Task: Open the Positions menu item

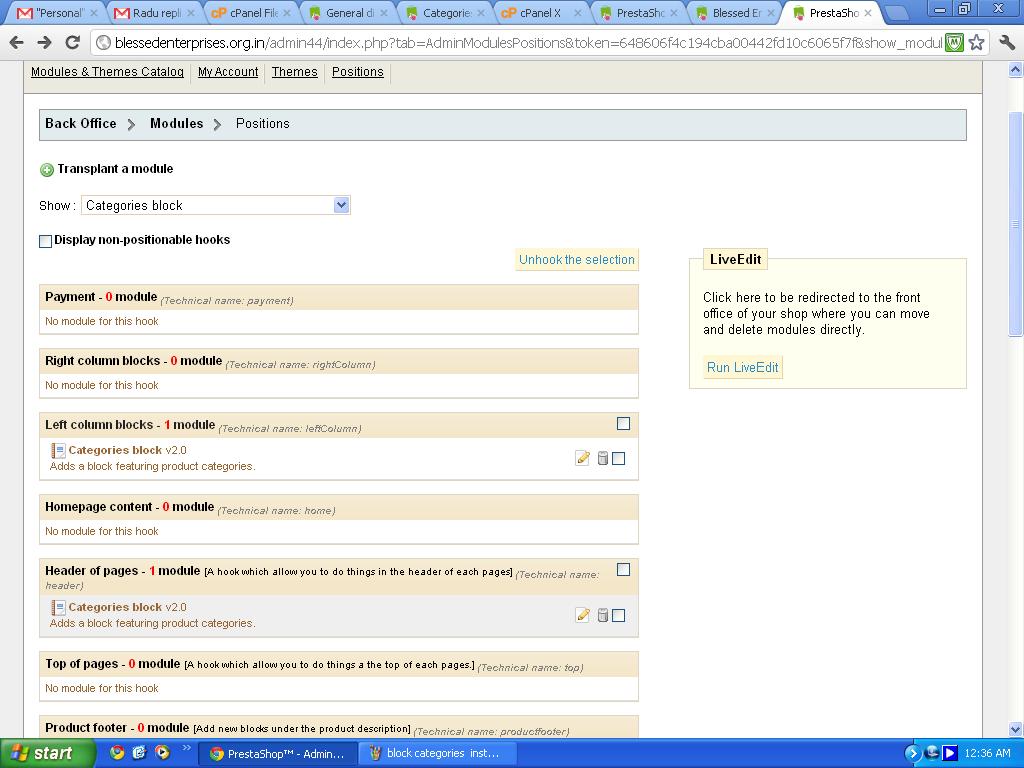Action: coord(358,72)
